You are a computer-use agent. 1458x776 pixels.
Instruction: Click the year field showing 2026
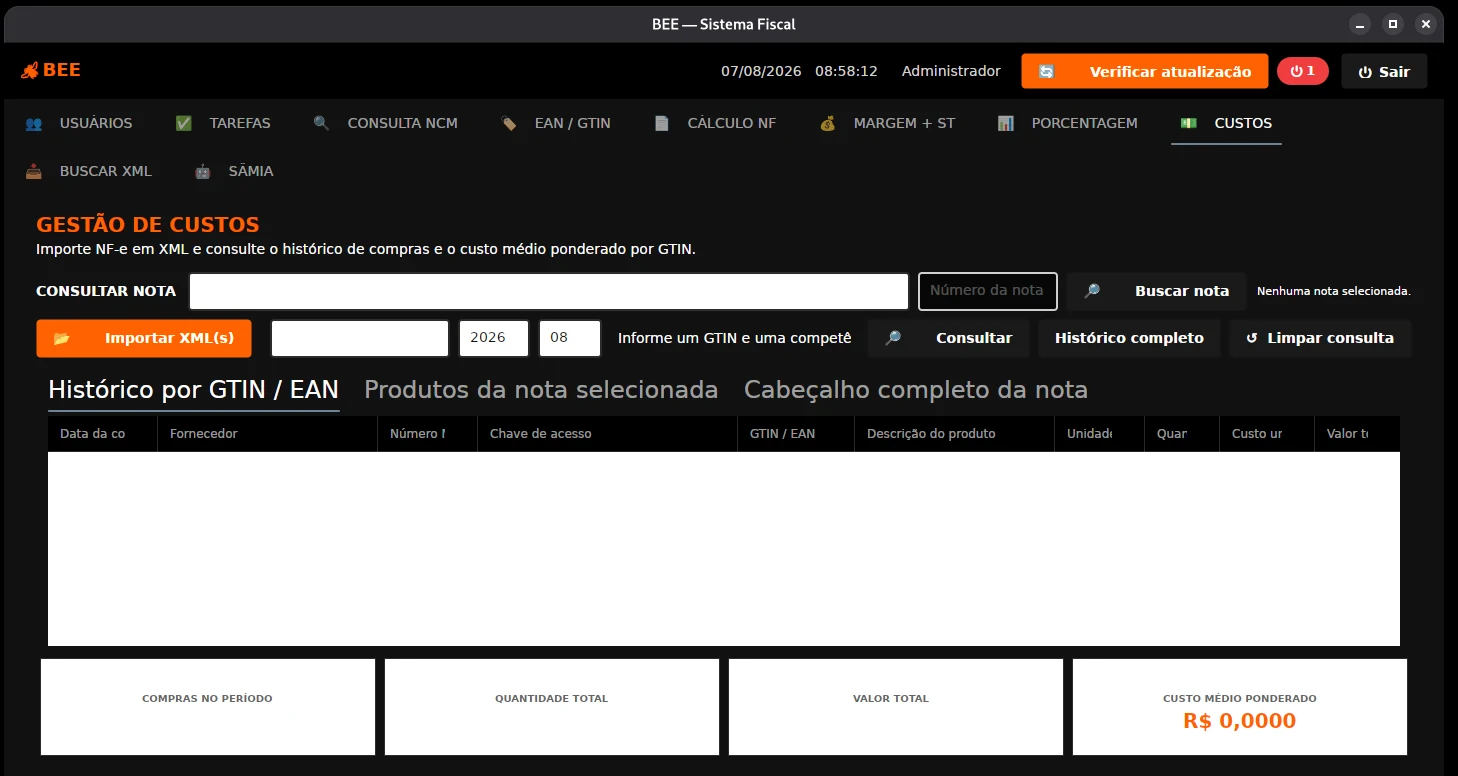(x=494, y=339)
